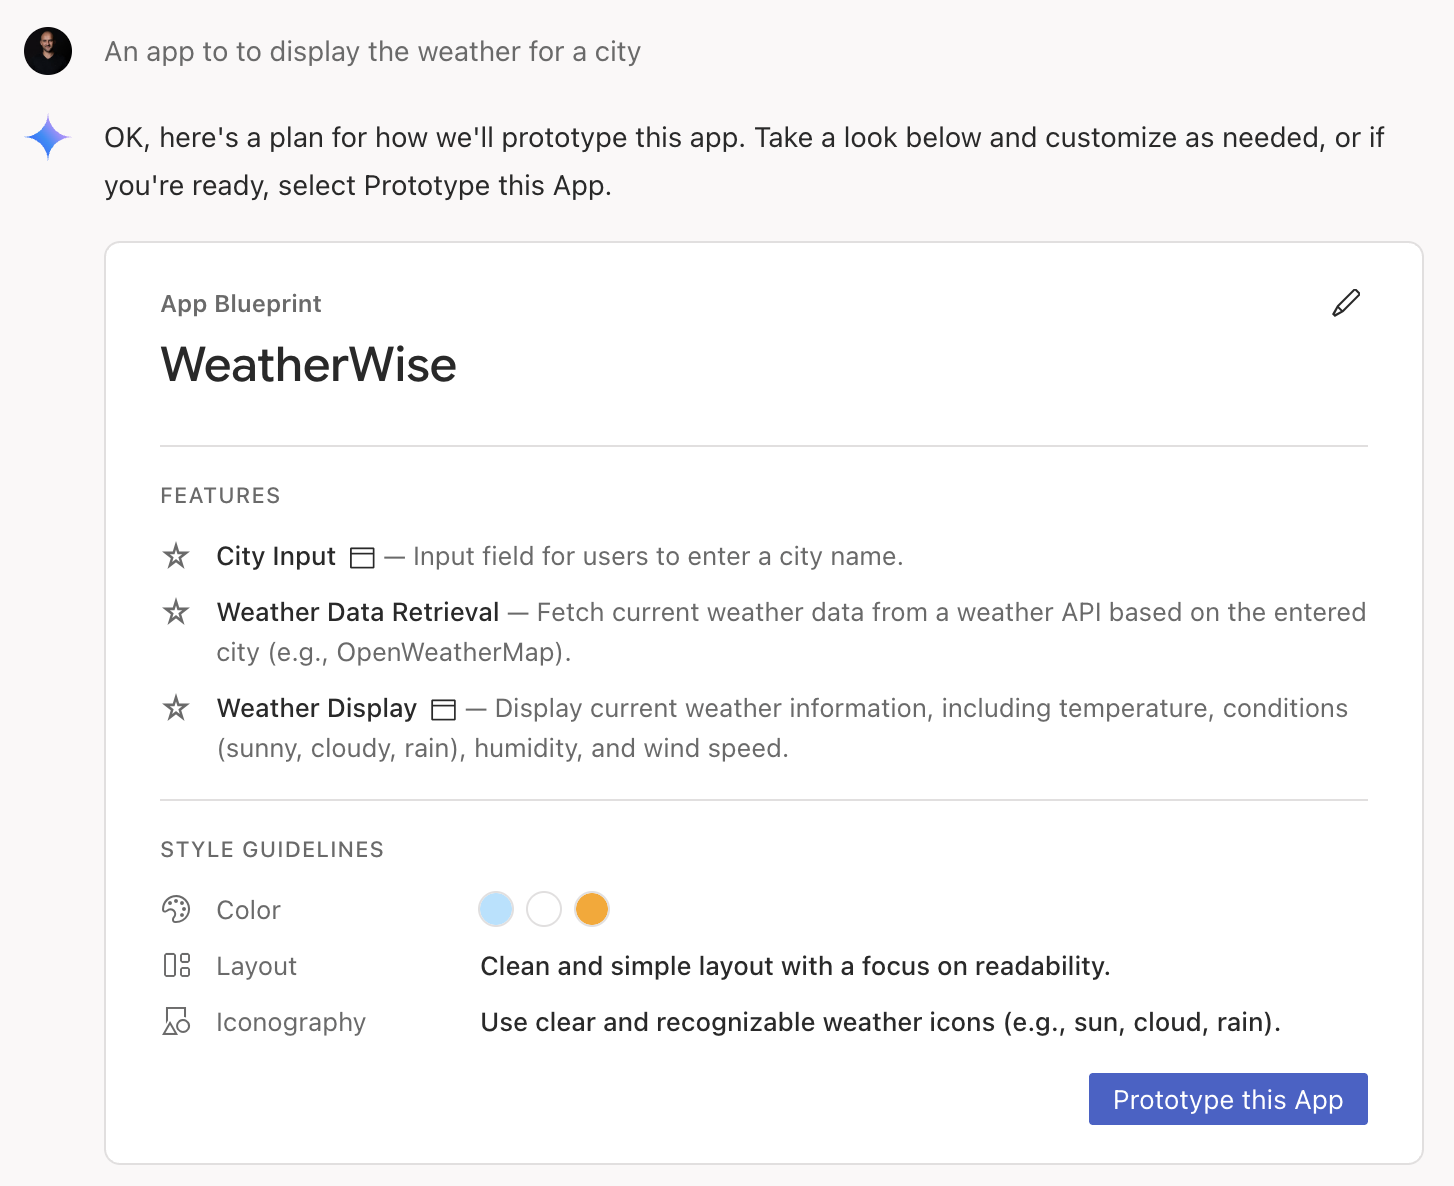Click the City Input feature name

pyautogui.click(x=276, y=556)
